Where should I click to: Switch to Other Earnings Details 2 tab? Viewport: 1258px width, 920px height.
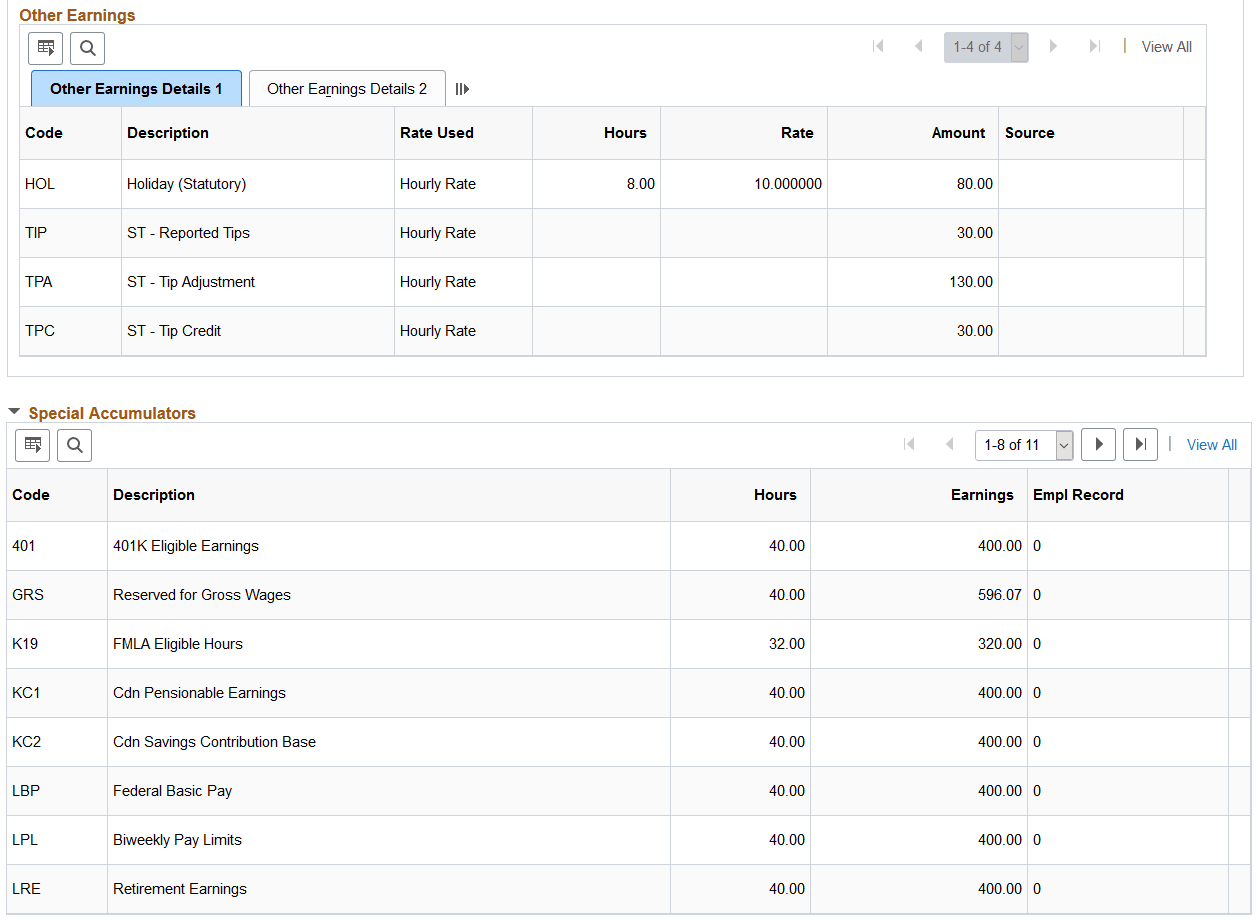[x=346, y=88]
